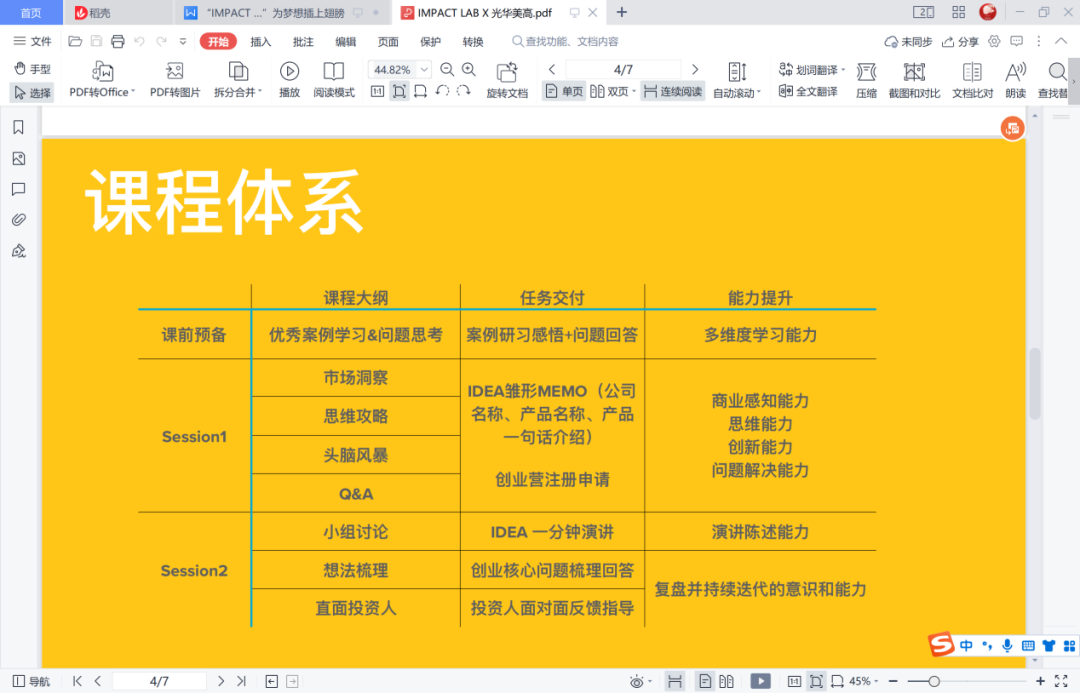Enable the 手型 hand tool mode
1080x693 pixels.
click(32, 69)
